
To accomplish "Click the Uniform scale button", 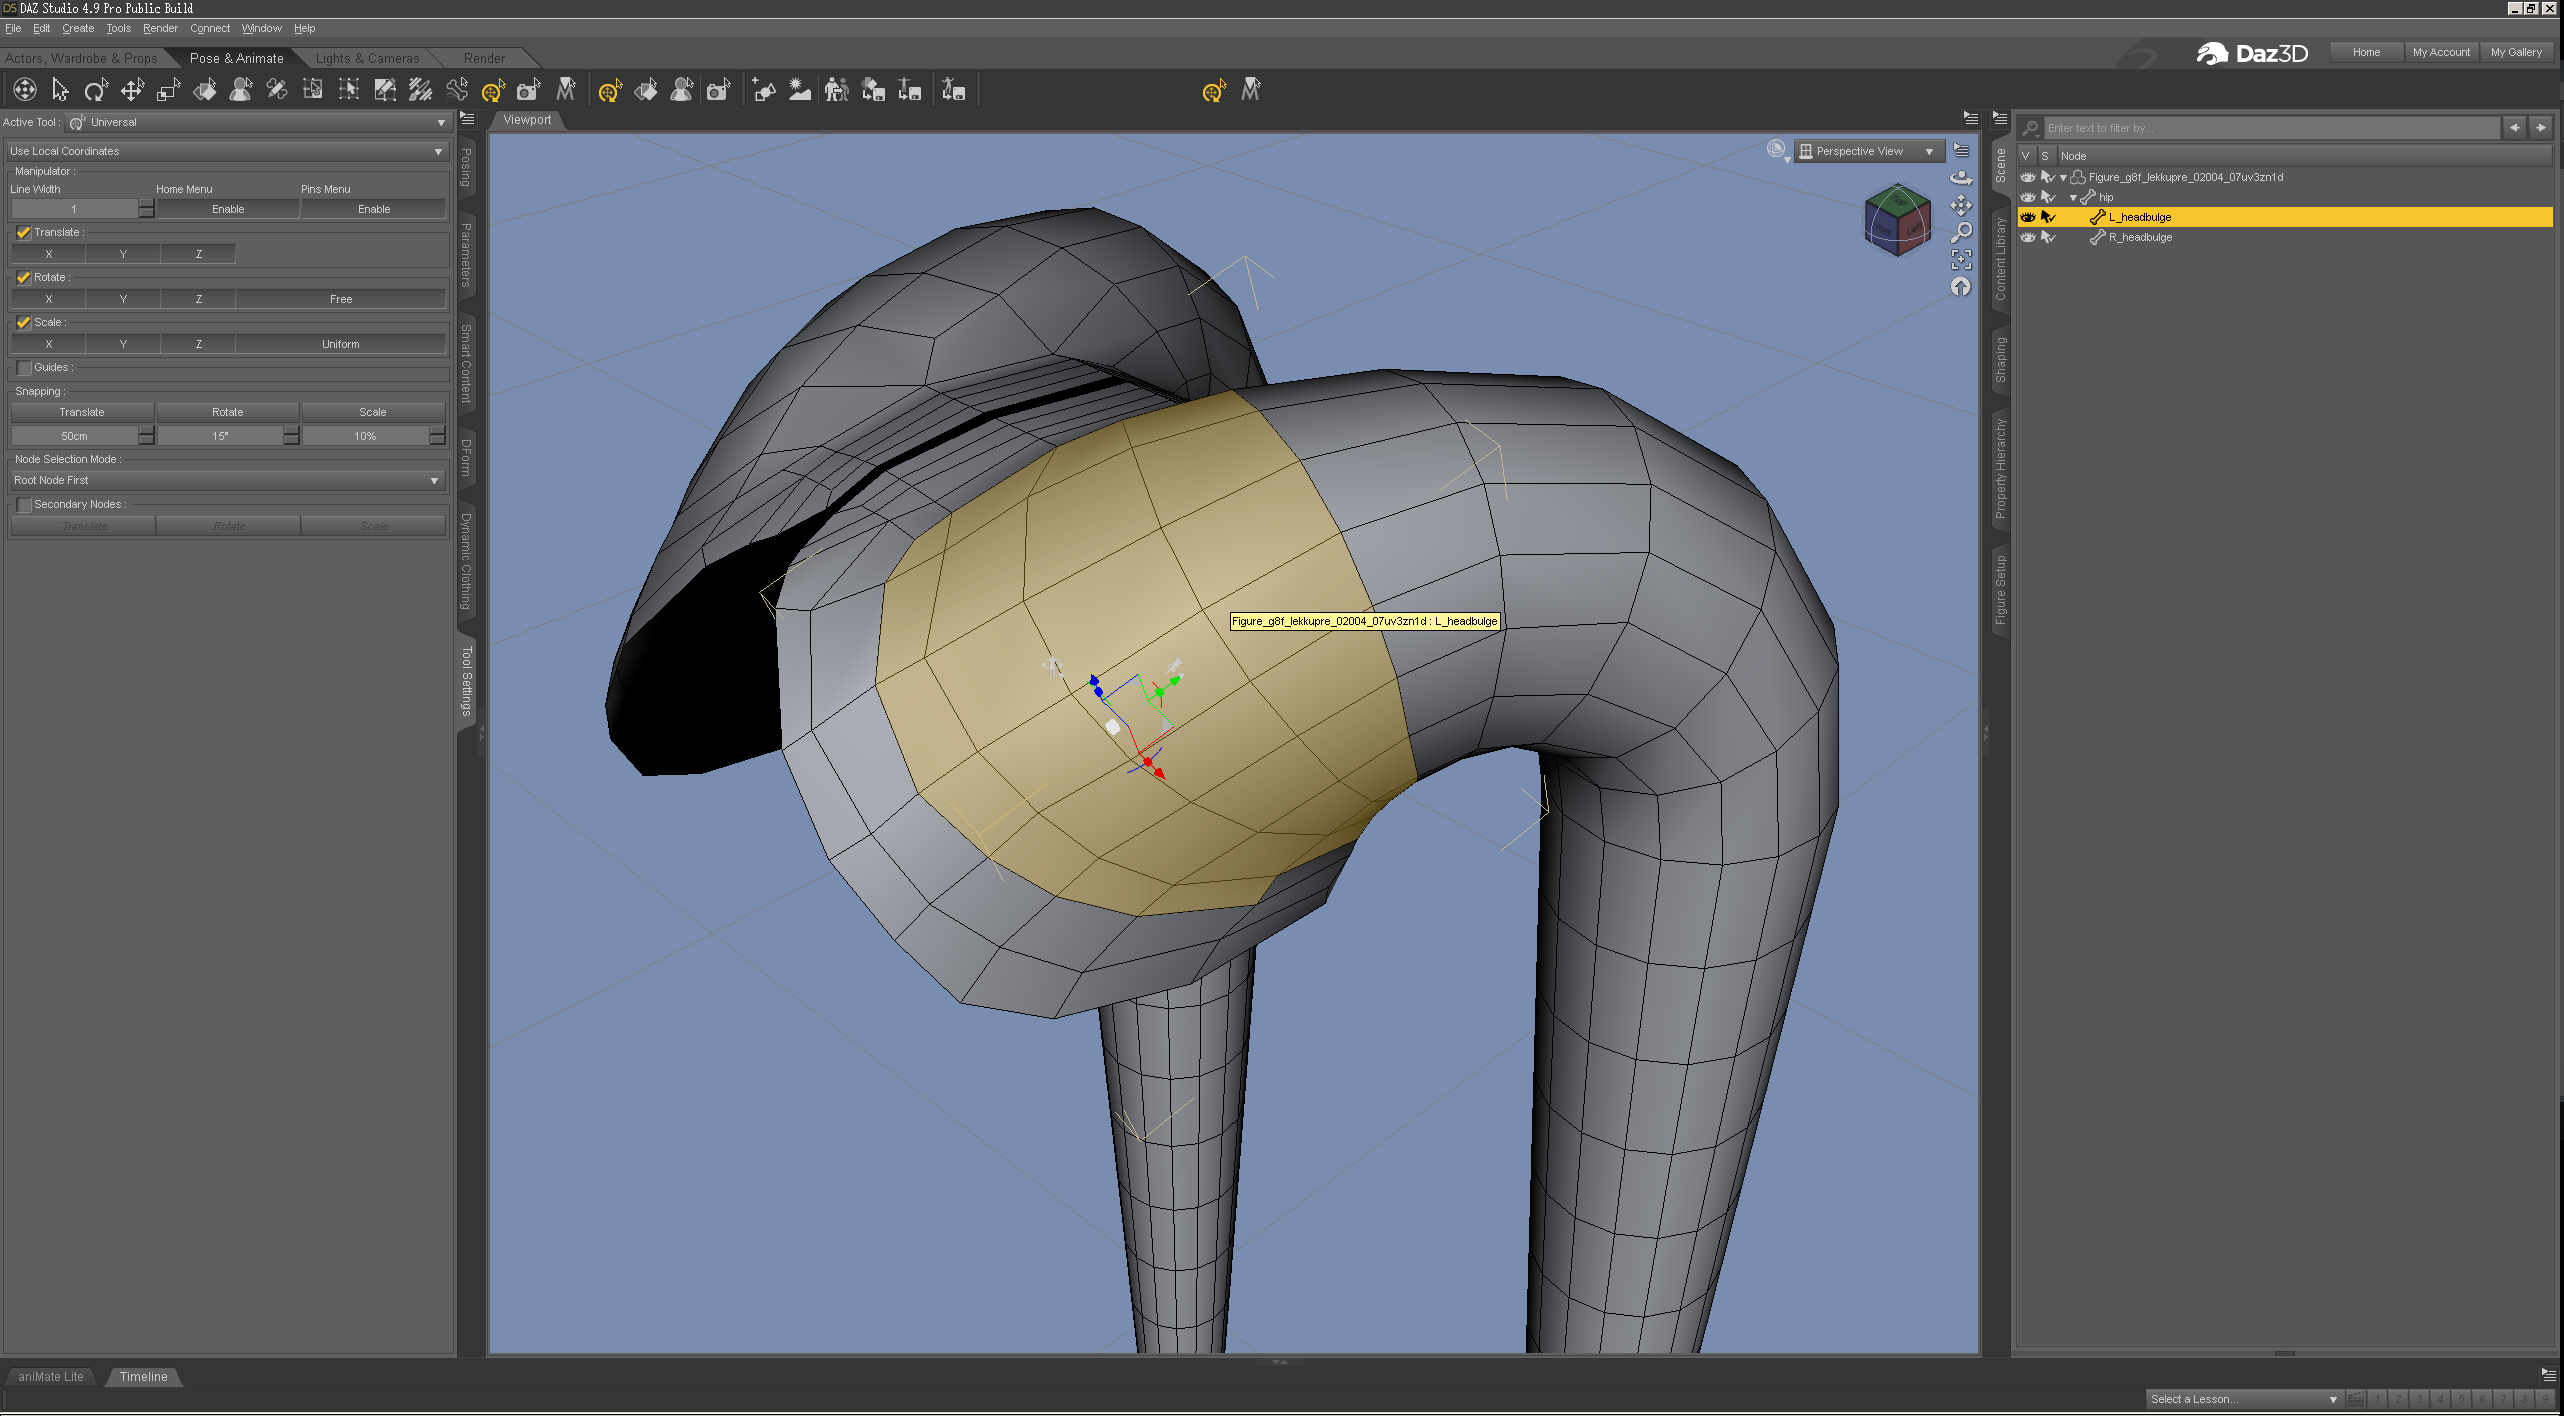I will [340, 344].
